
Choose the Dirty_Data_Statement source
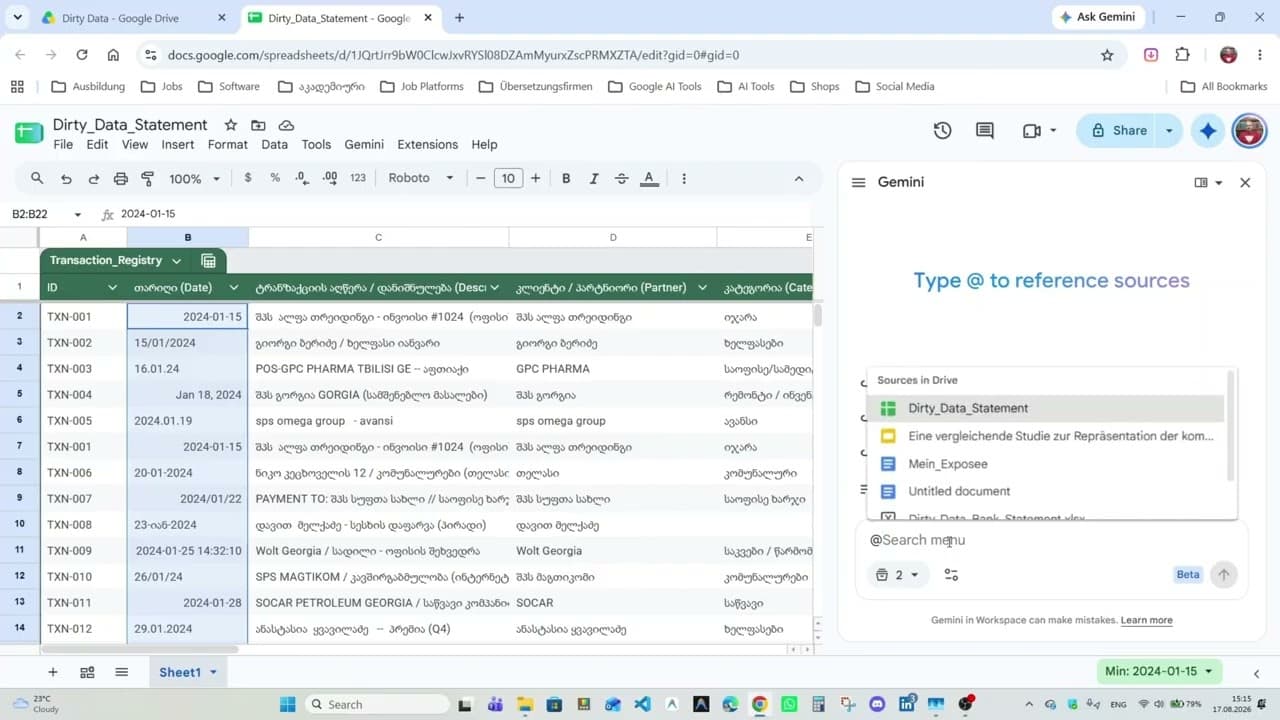(1046, 408)
